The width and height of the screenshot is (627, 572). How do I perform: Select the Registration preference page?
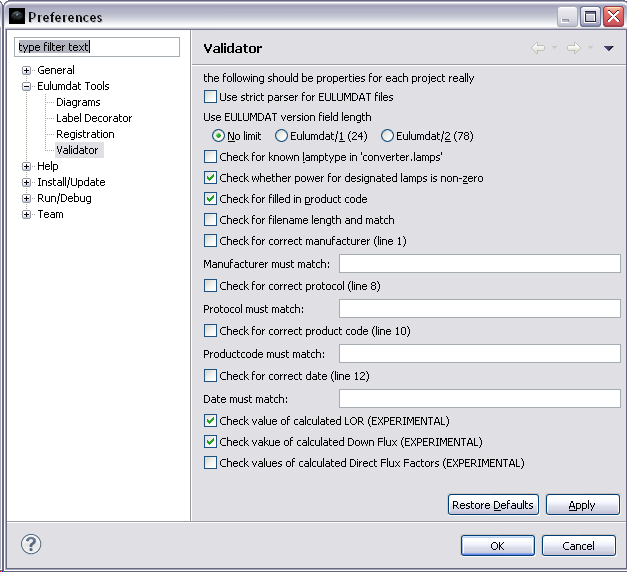tap(85, 134)
